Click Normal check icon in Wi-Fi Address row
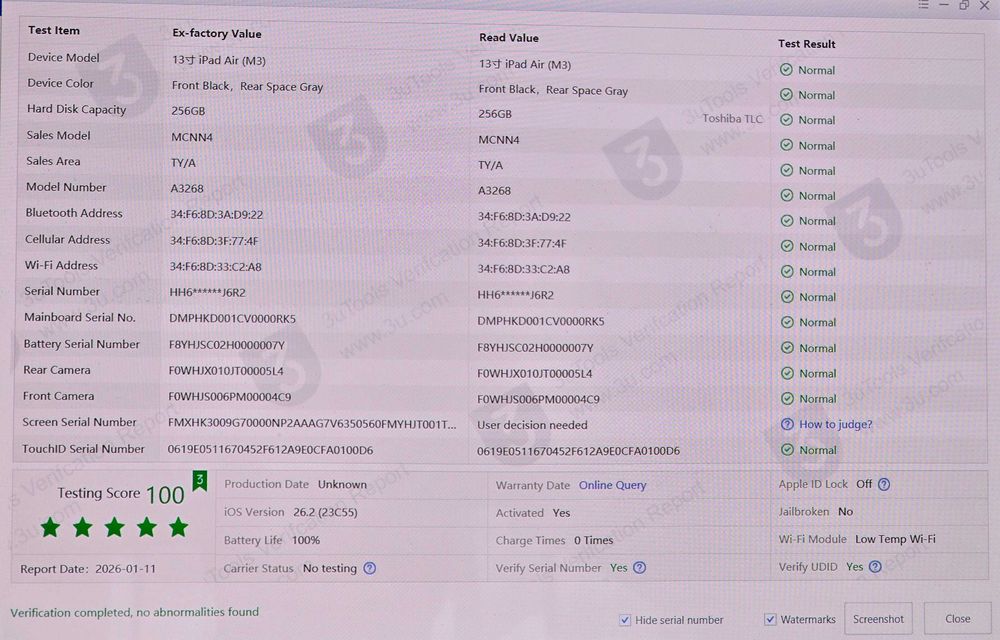1000x640 pixels. pos(787,272)
